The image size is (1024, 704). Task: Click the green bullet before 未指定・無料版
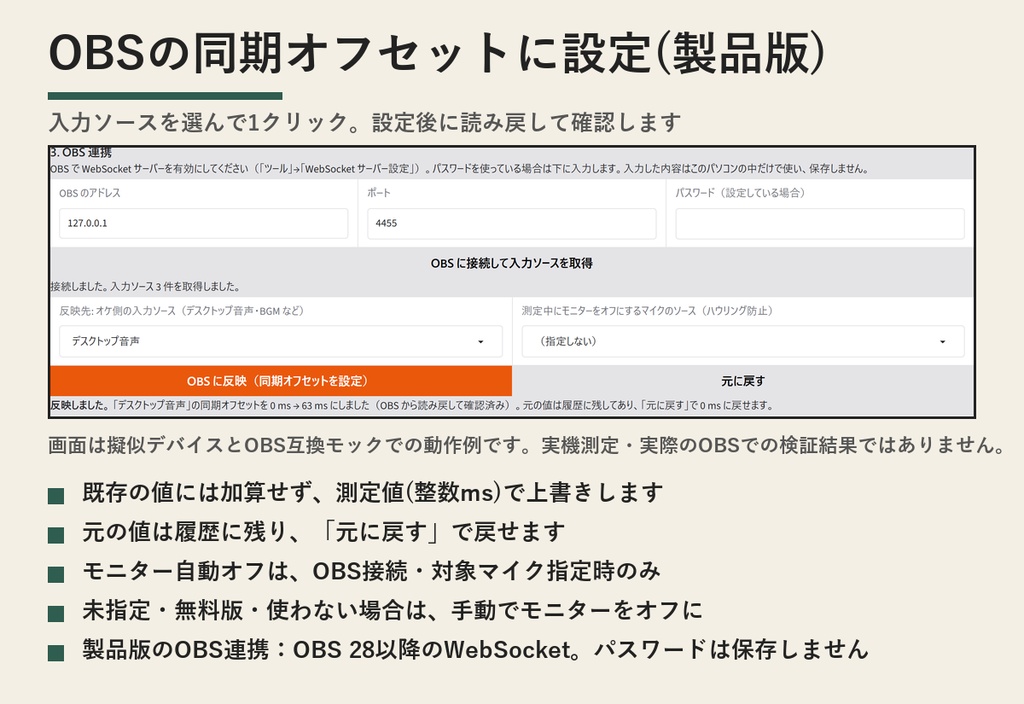pos(56,613)
